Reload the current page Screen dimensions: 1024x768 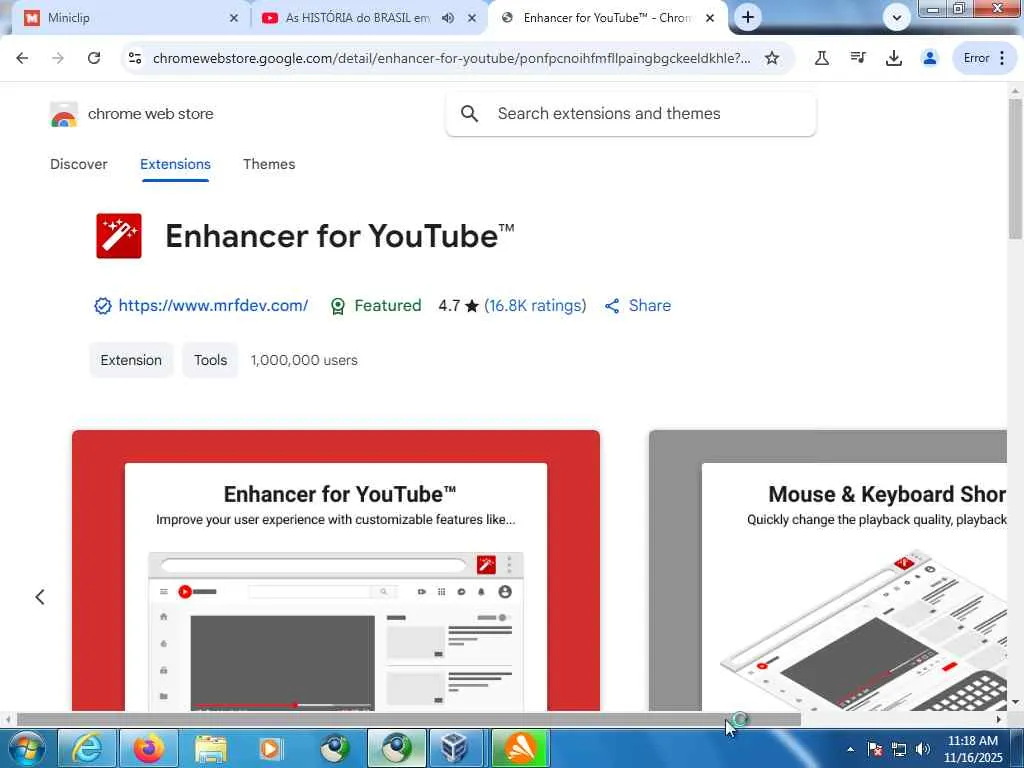pos(94,58)
